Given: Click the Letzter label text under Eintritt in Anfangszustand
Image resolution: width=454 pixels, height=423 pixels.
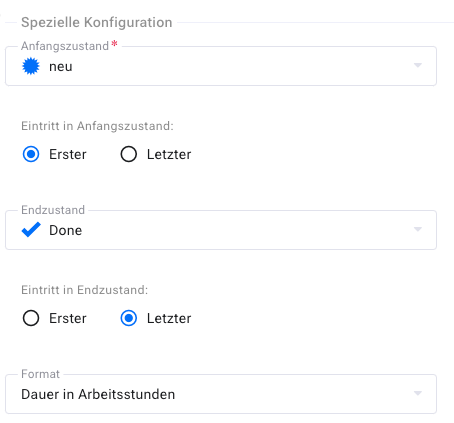Looking at the screenshot, I should coord(169,155).
